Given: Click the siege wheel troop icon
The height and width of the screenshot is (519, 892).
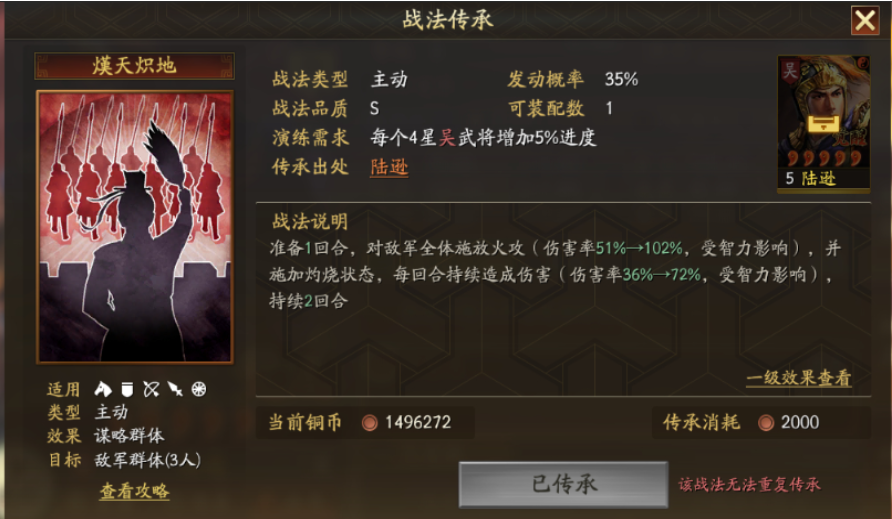Looking at the screenshot, I should tap(199, 389).
